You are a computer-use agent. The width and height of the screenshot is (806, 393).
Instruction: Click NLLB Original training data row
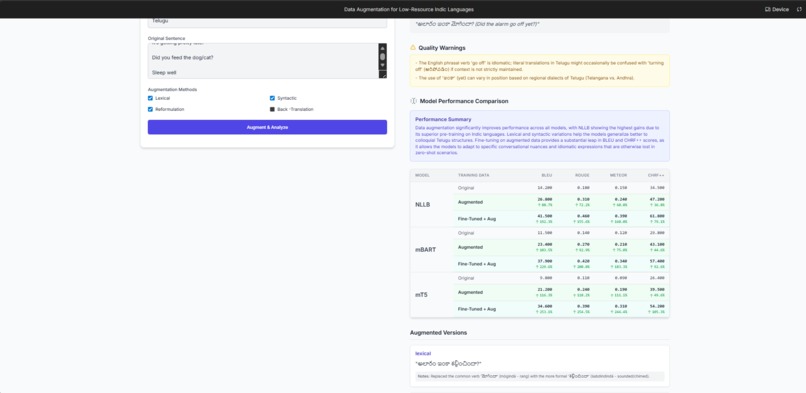[562, 188]
